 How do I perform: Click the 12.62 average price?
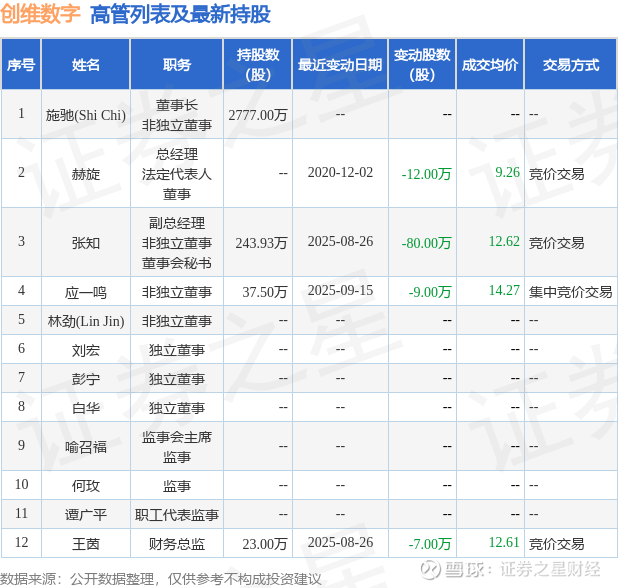504,241
